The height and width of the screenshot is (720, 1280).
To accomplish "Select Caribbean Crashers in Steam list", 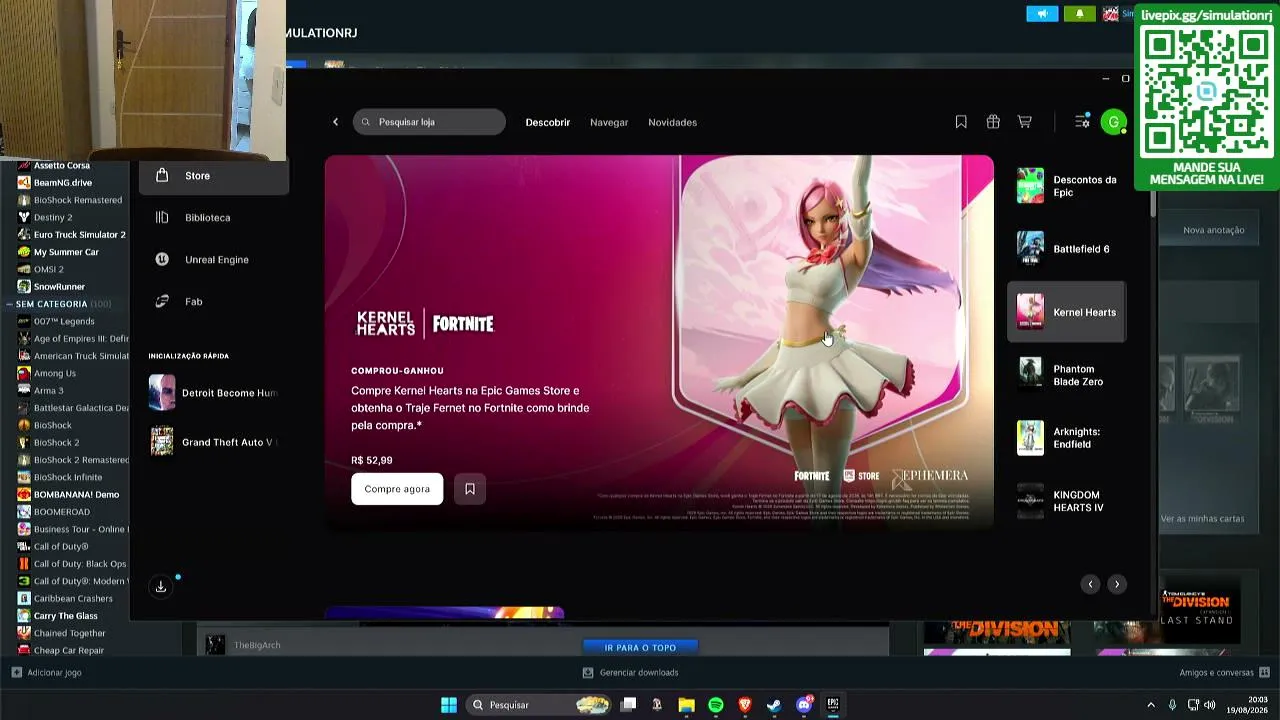I will click(x=64, y=599).
